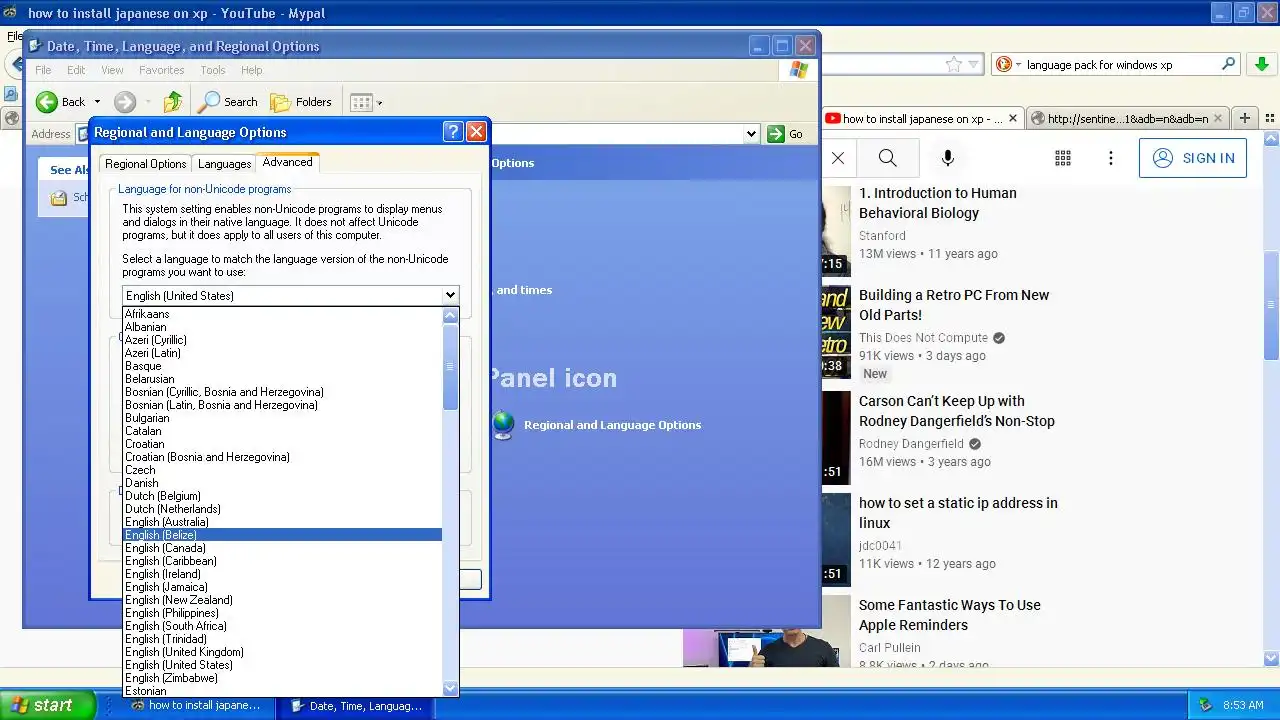Toggle the Folders pane button
The height and width of the screenshot is (720, 1280).
(x=301, y=102)
